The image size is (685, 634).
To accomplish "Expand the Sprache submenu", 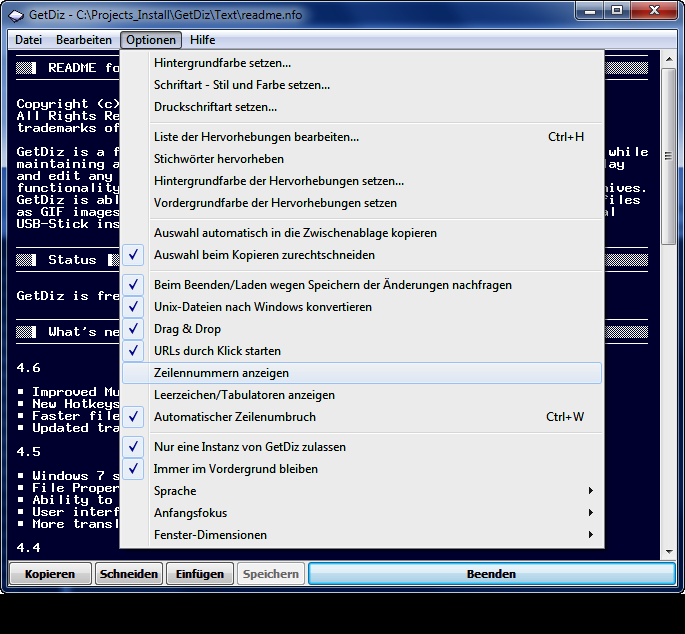I will tap(362, 491).
